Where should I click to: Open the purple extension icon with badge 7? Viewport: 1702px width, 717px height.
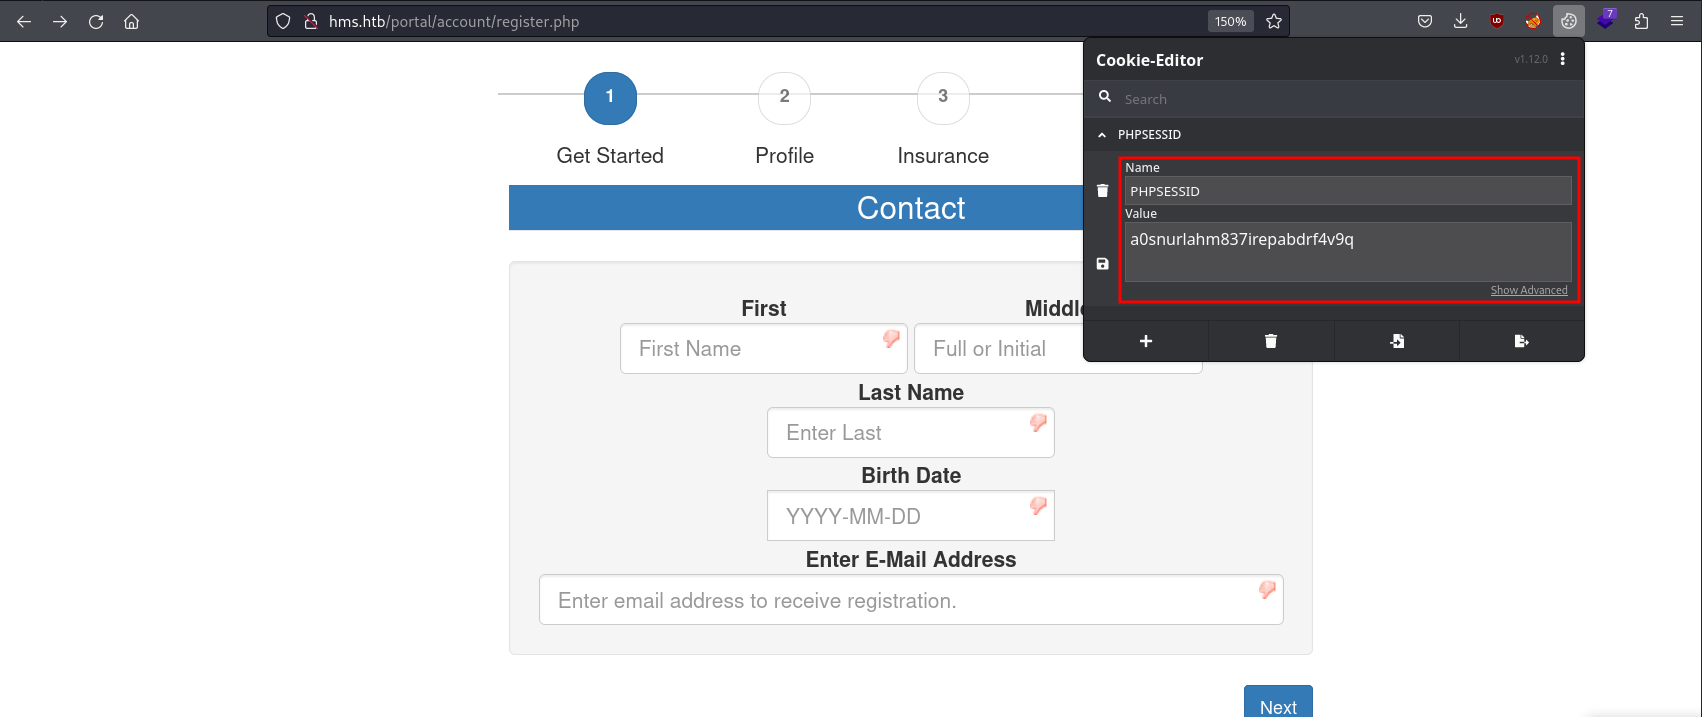click(x=1606, y=19)
